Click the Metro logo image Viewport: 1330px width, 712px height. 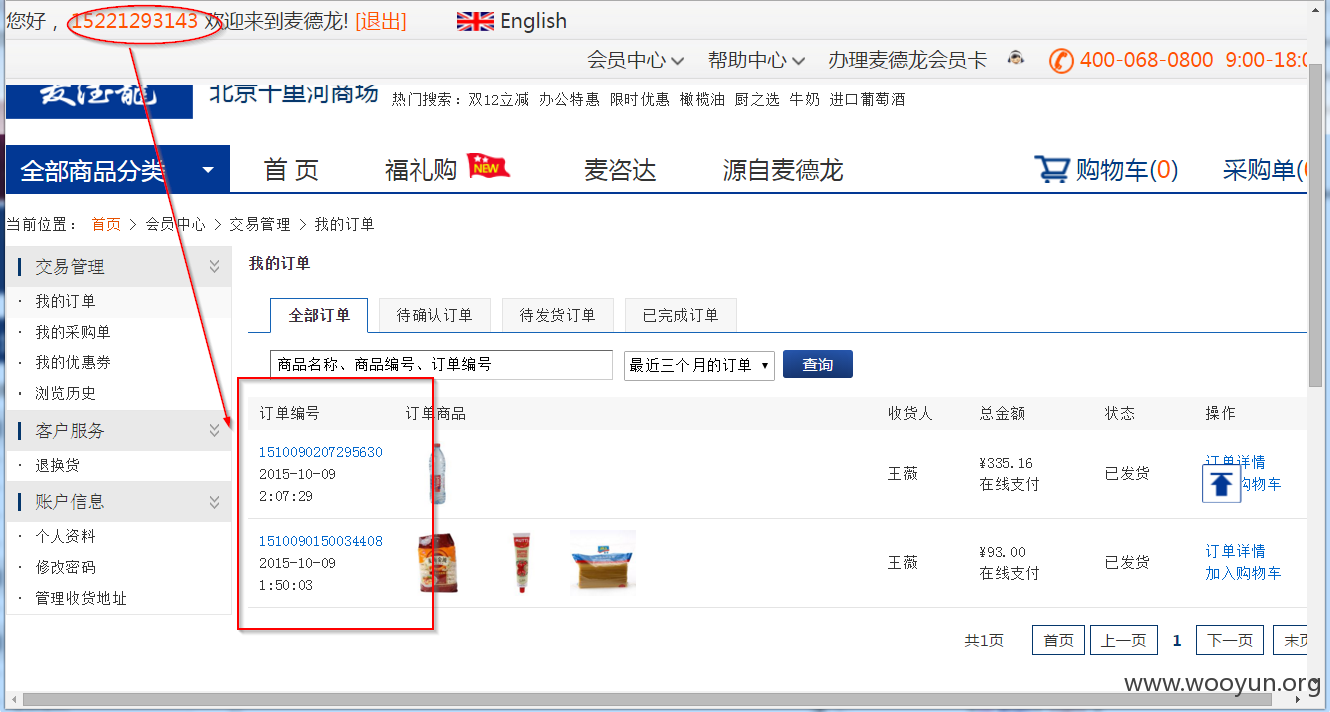(99, 100)
